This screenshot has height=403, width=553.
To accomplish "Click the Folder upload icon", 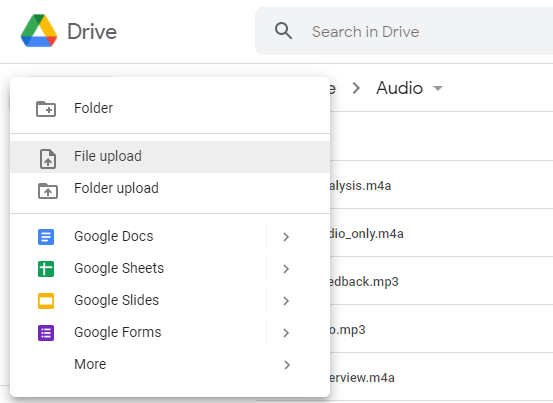I will coord(48,191).
